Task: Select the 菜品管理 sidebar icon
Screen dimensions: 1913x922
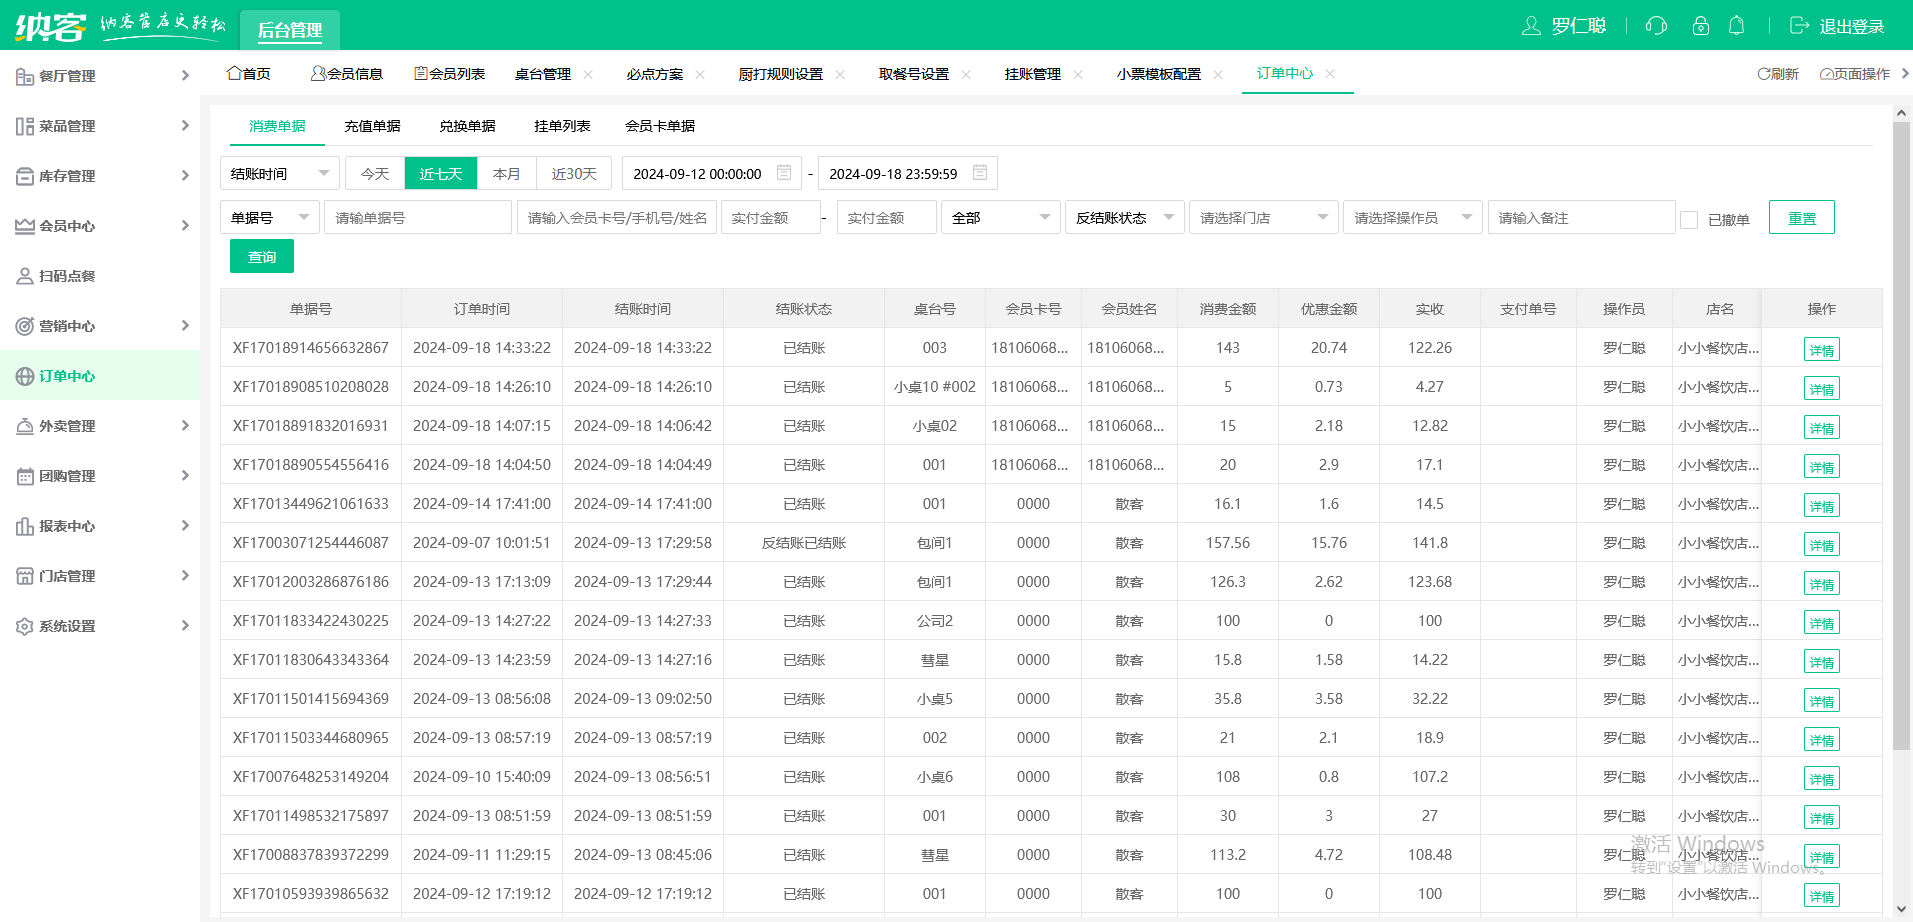Action: pyautogui.click(x=22, y=125)
